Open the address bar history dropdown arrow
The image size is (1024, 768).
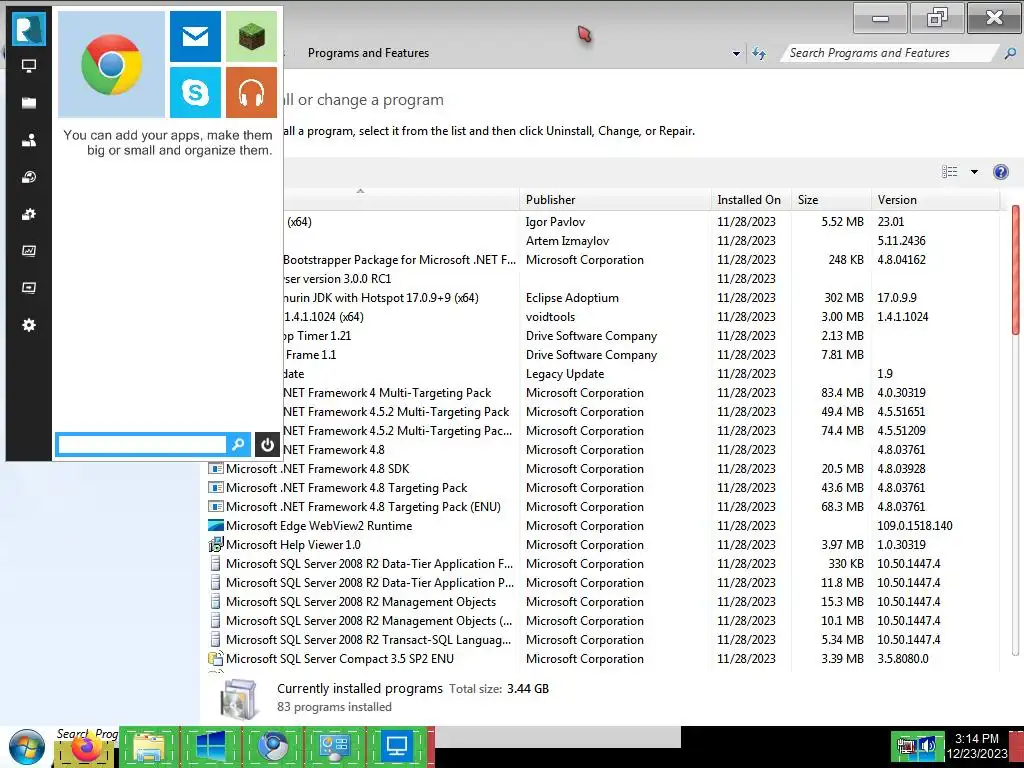pos(736,54)
